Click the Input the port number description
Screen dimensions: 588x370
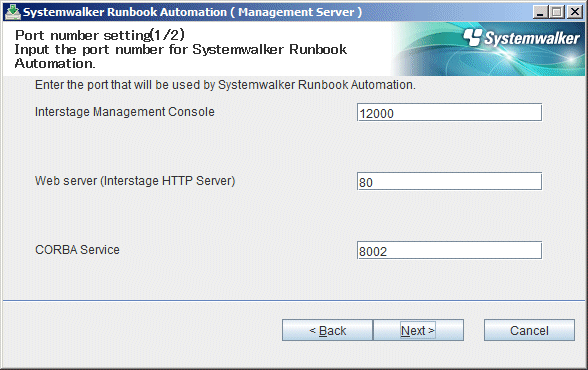tap(180, 56)
